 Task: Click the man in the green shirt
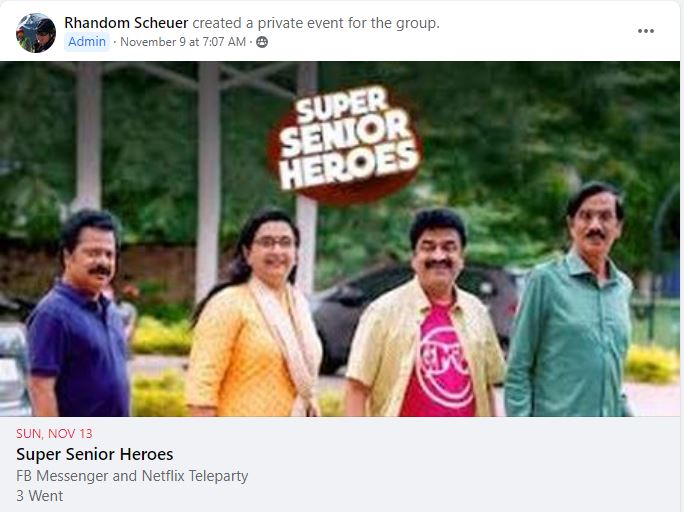pos(571,299)
